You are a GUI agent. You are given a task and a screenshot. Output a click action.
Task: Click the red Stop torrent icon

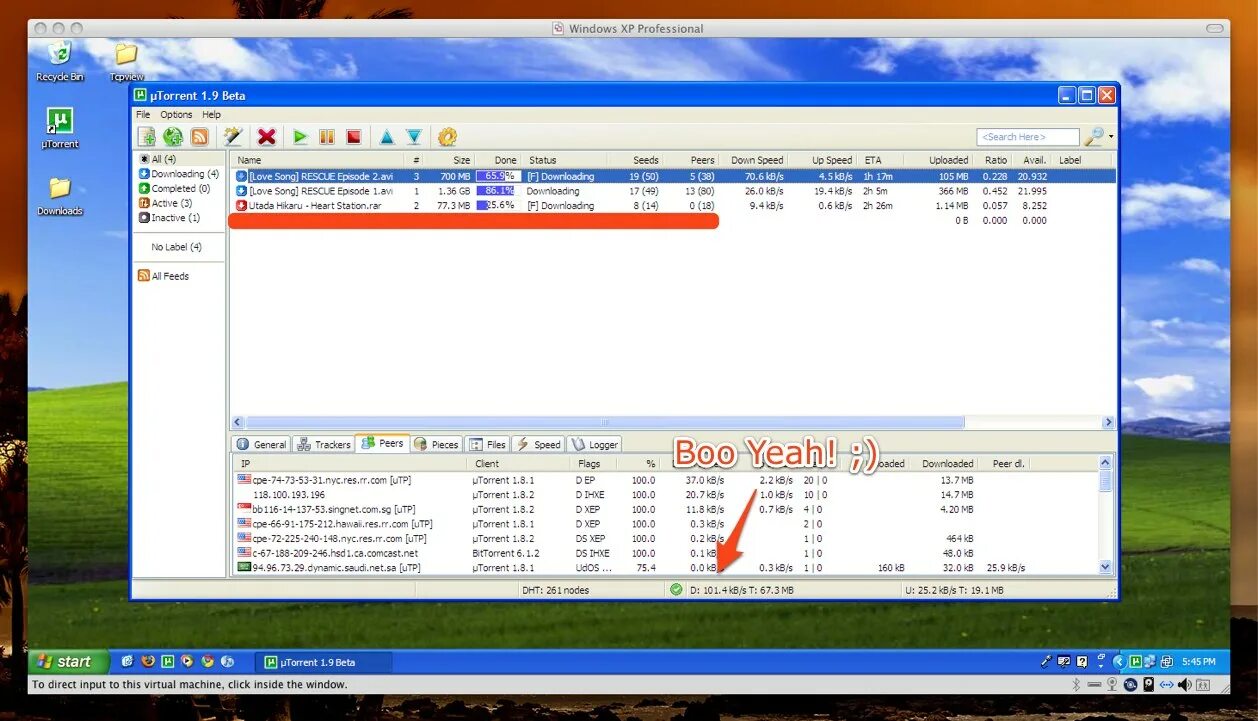click(353, 137)
